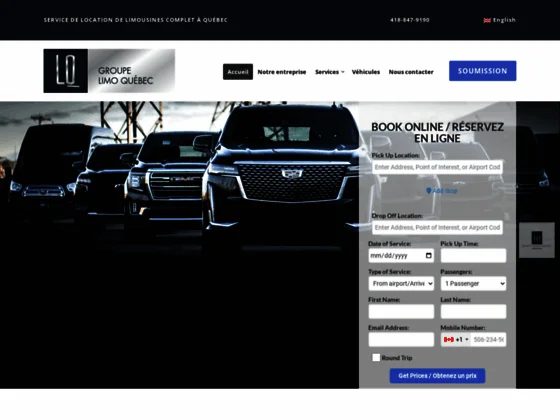Click the Groupe Limo Québec logo
560x420 pixels.
tap(109, 71)
